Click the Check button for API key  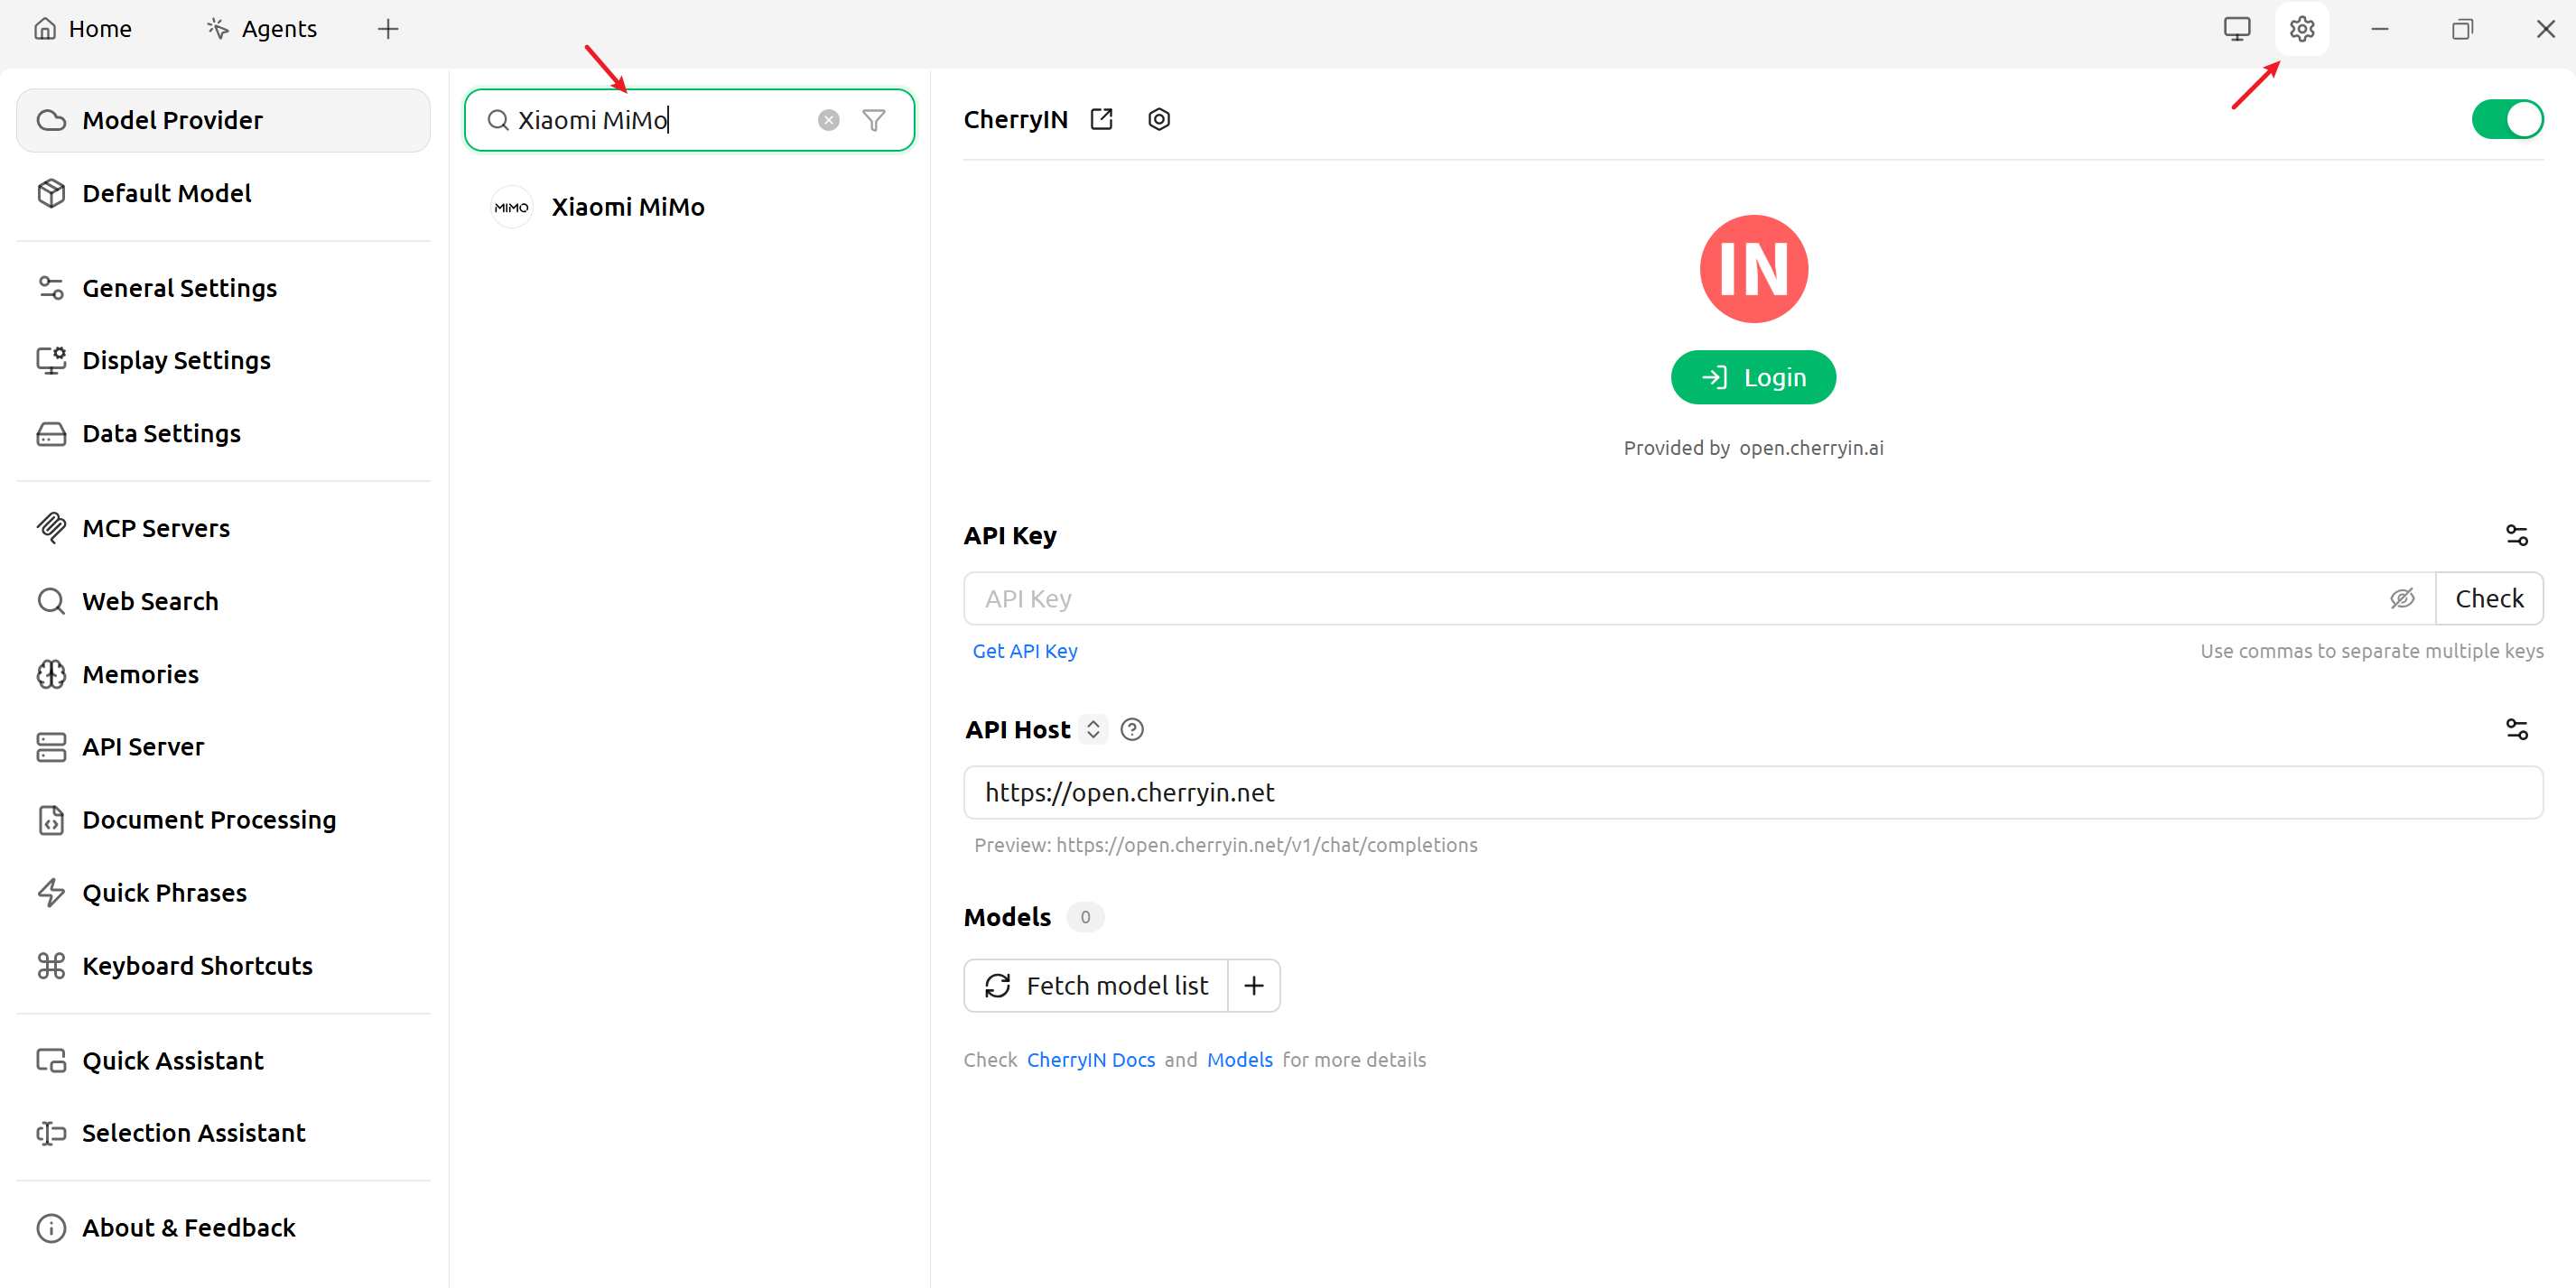[2489, 599]
